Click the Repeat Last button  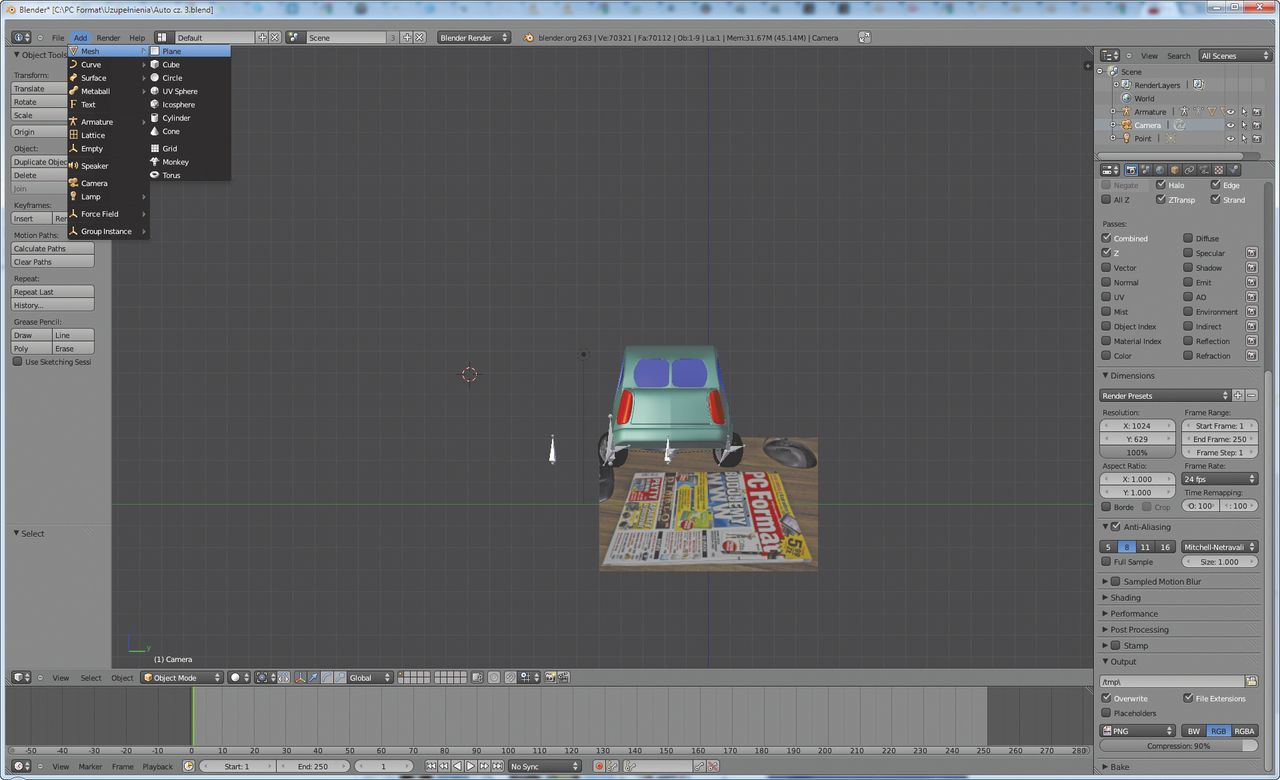point(53,292)
